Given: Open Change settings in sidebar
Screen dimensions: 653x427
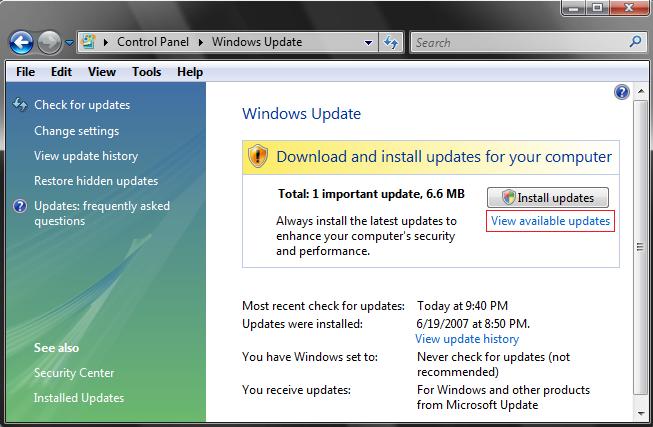Looking at the screenshot, I should pyautogui.click(x=77, y=131).
